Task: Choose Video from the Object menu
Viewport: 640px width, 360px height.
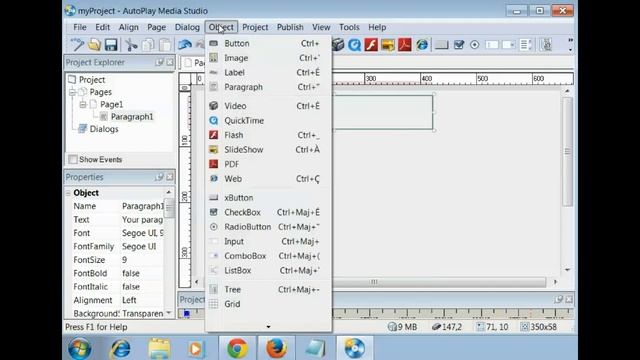Action: coord(269,106)
